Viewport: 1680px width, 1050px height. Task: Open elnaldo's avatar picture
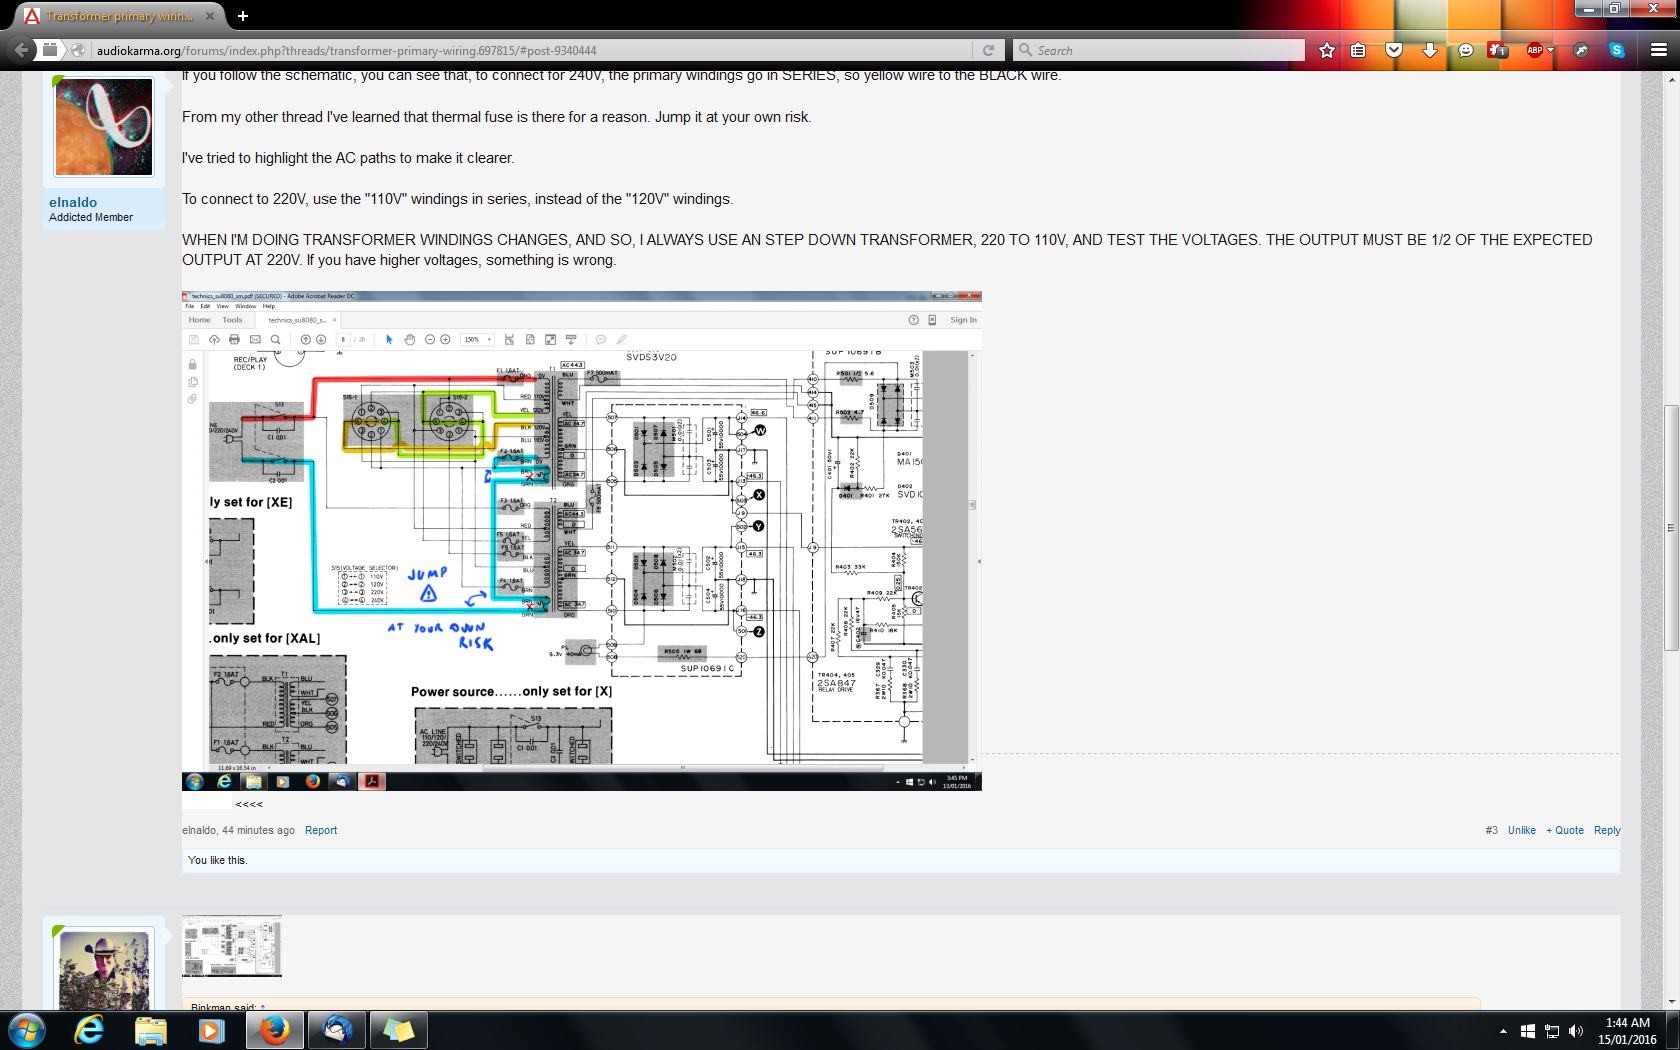pos(104,127)
